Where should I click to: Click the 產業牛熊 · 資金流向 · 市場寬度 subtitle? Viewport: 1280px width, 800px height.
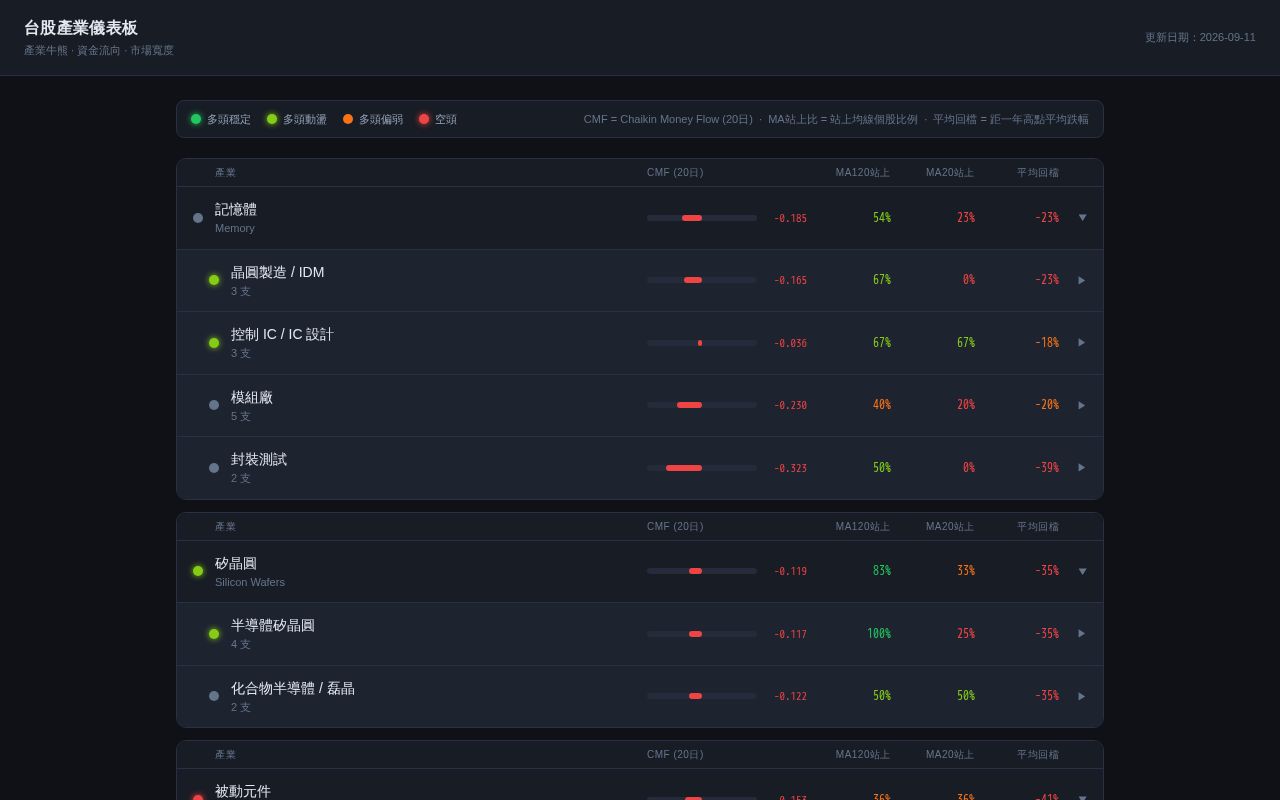pyautogui.click(x=99, y=50)
